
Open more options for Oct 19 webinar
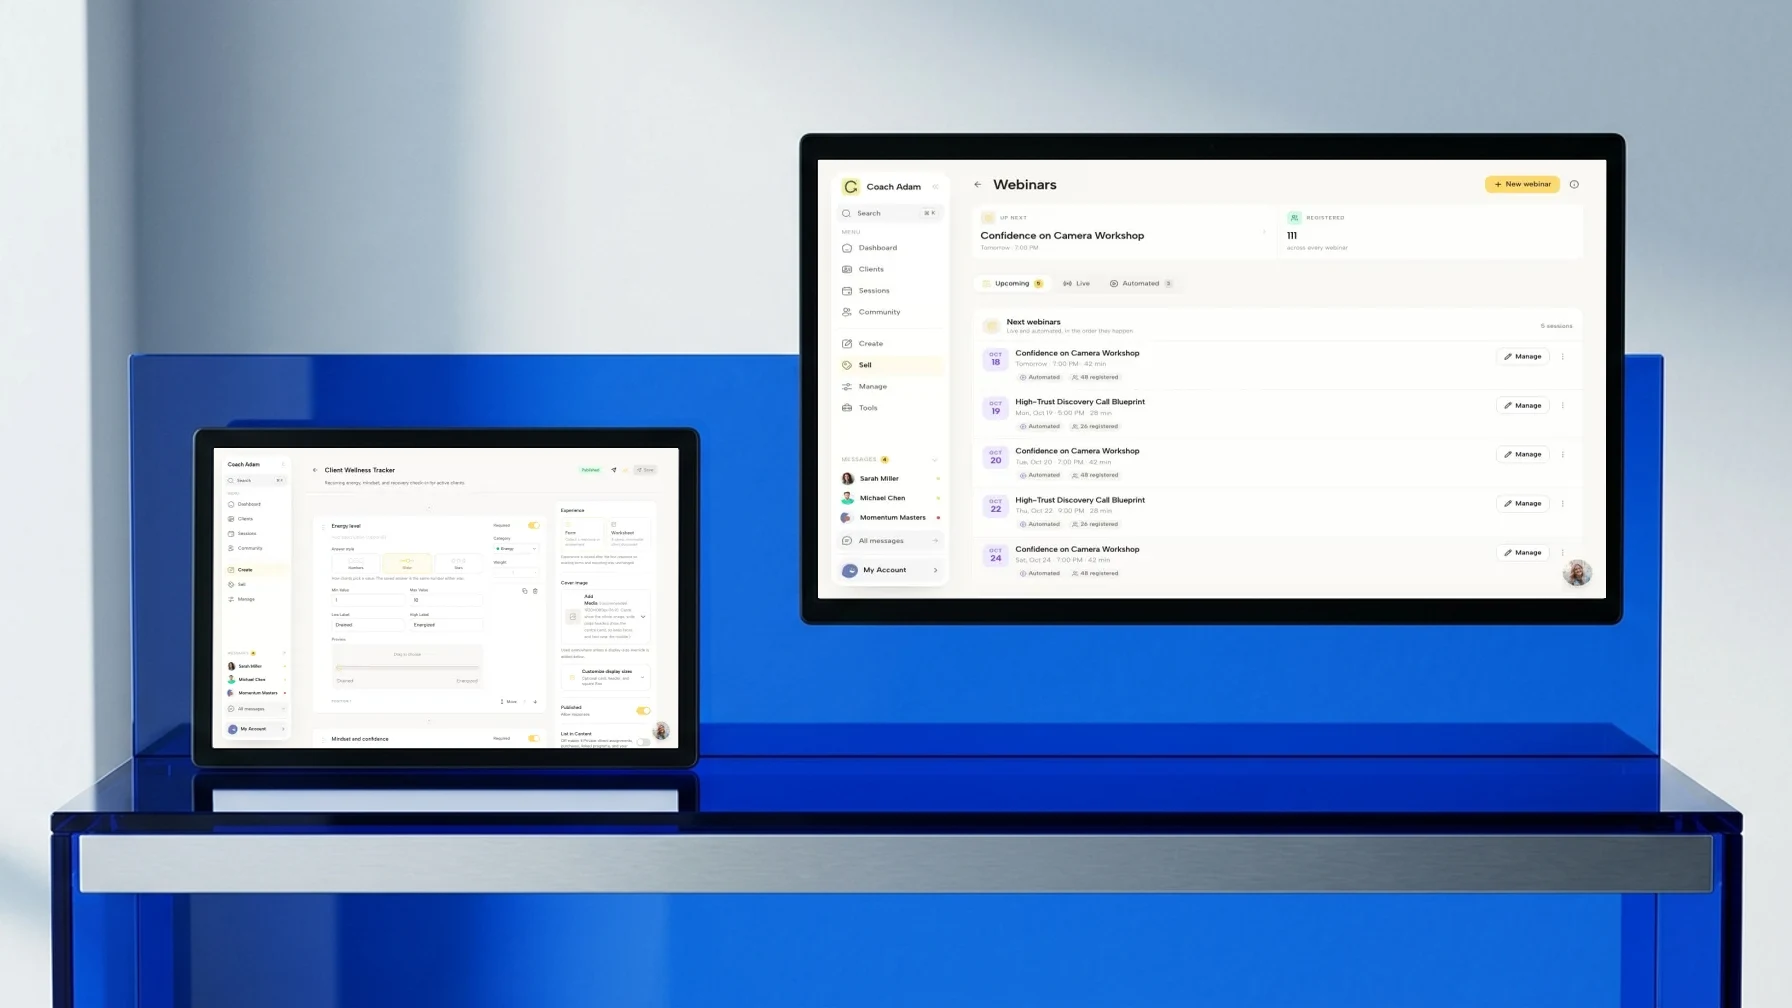(x=1563, y=406)
